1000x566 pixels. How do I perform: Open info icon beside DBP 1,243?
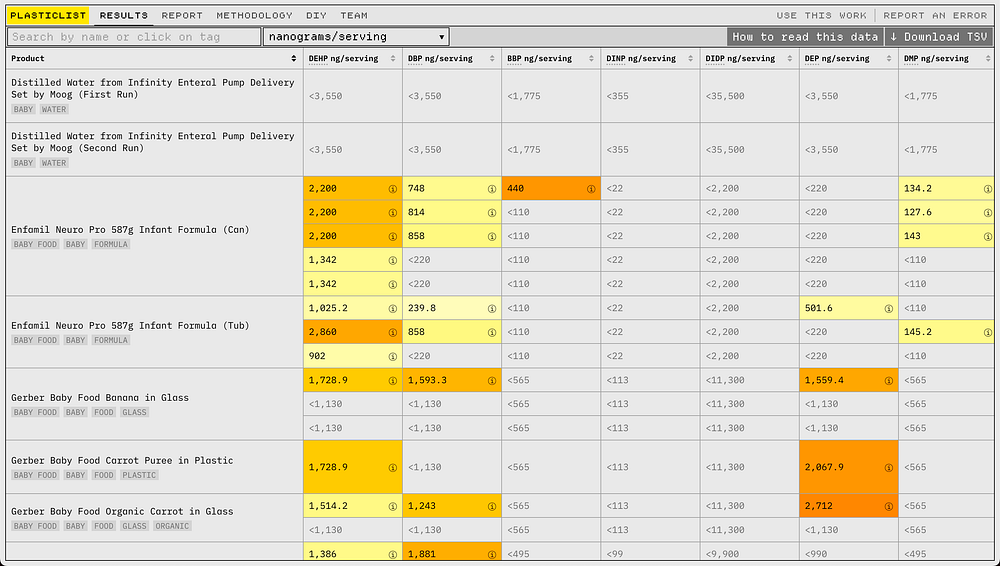[x=492, y=506]
